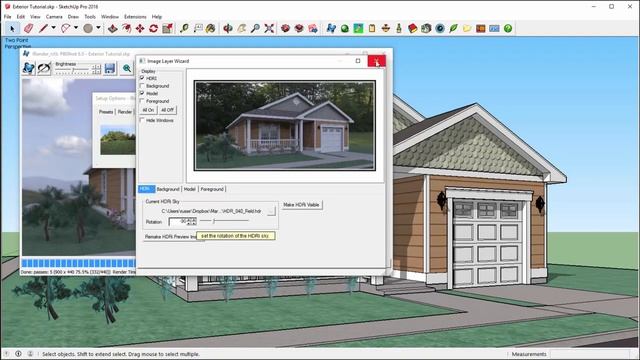Select the Tape Measure tool

[x=184, y=28]
